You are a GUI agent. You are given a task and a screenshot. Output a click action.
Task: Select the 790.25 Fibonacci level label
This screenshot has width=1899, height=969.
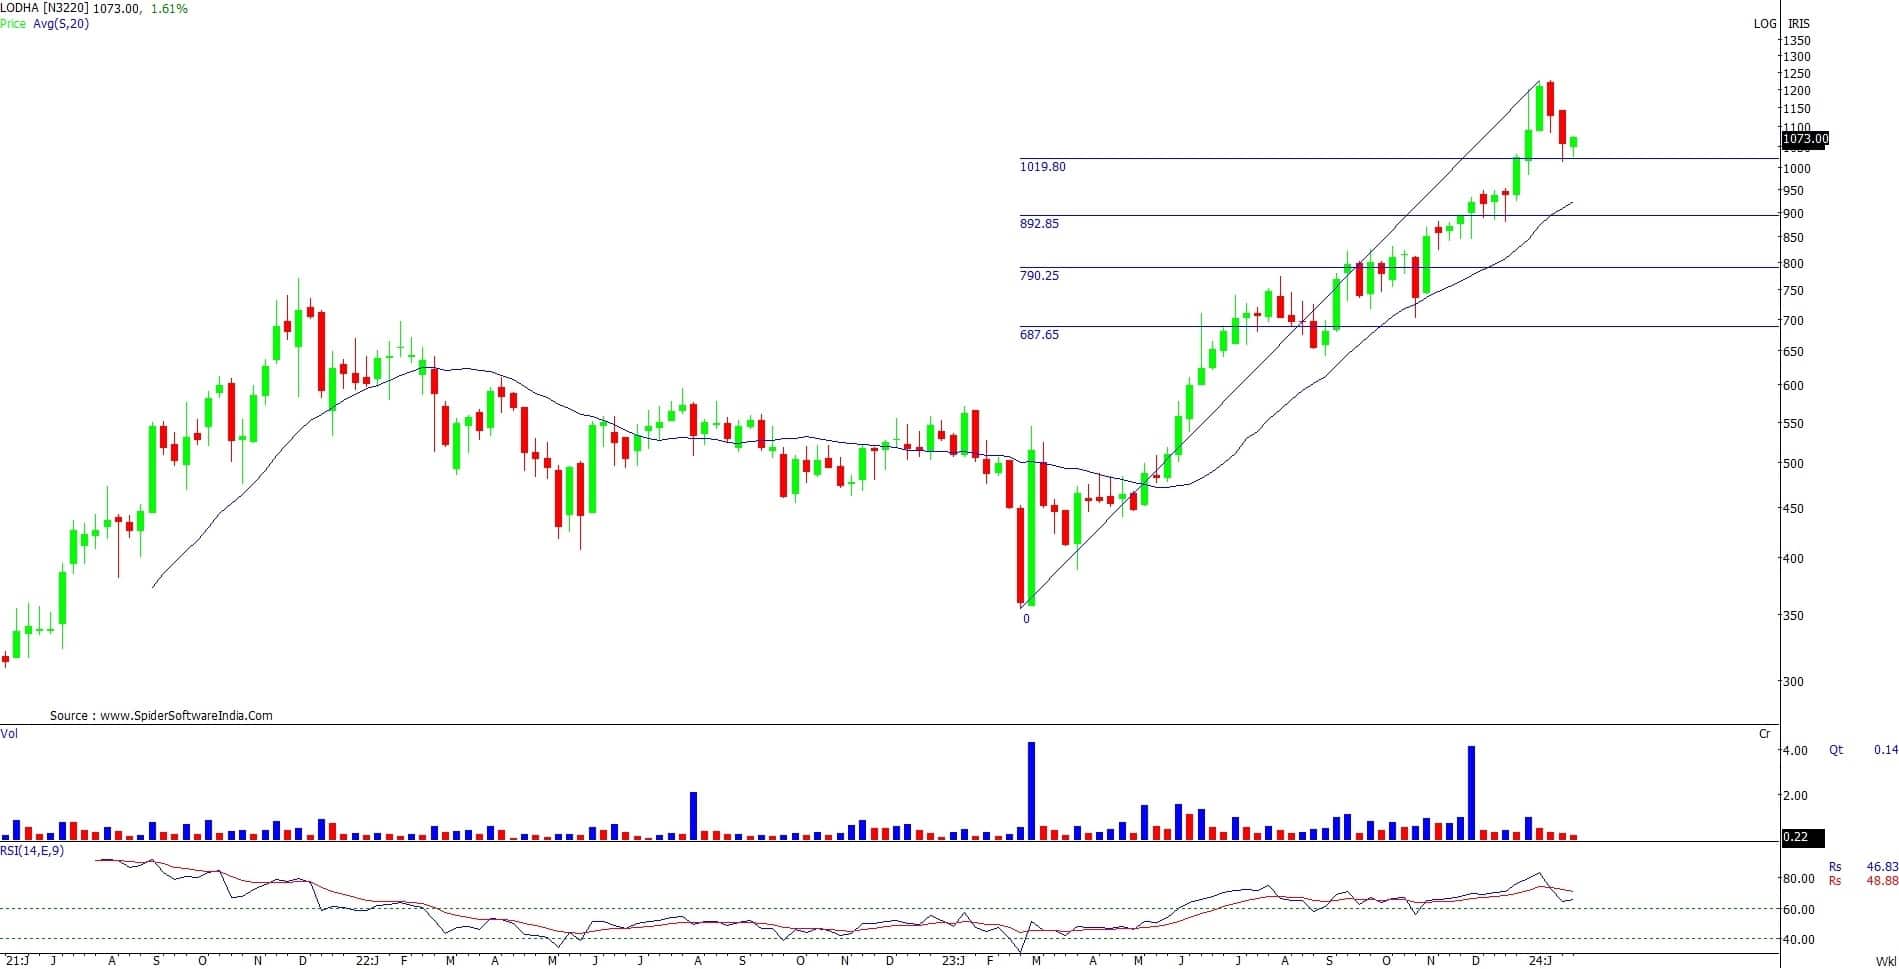[x=1039, y=276]
